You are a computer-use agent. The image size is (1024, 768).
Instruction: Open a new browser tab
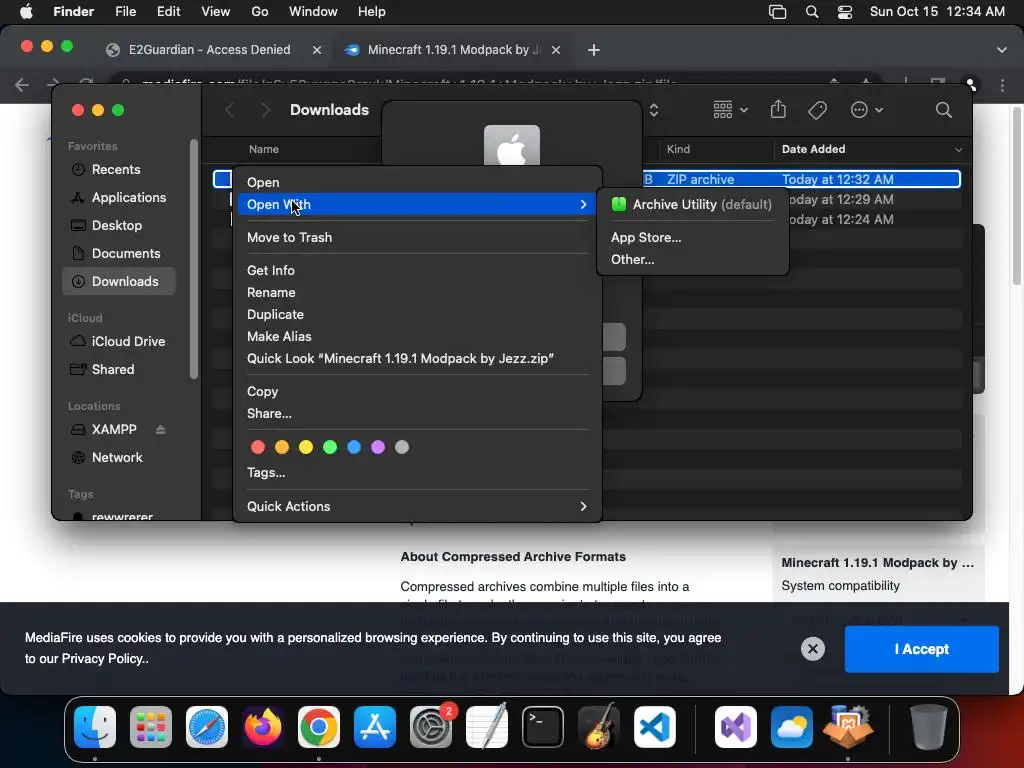pos(594,50)
